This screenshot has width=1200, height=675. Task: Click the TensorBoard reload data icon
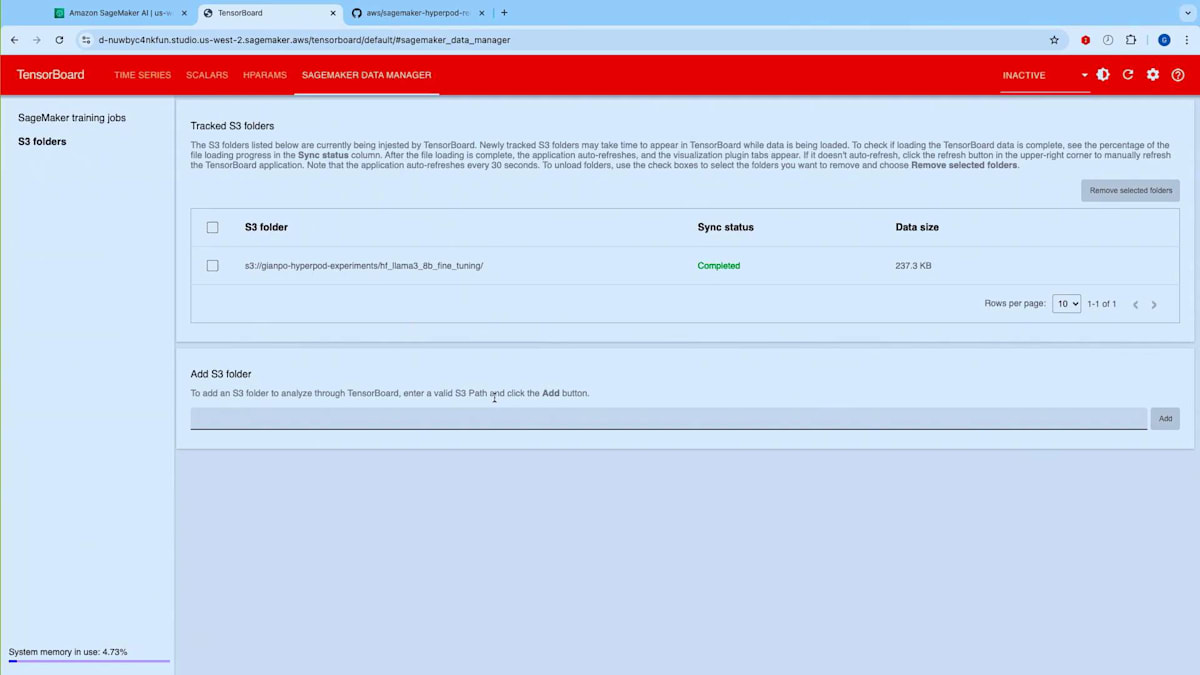[1128, 75]
